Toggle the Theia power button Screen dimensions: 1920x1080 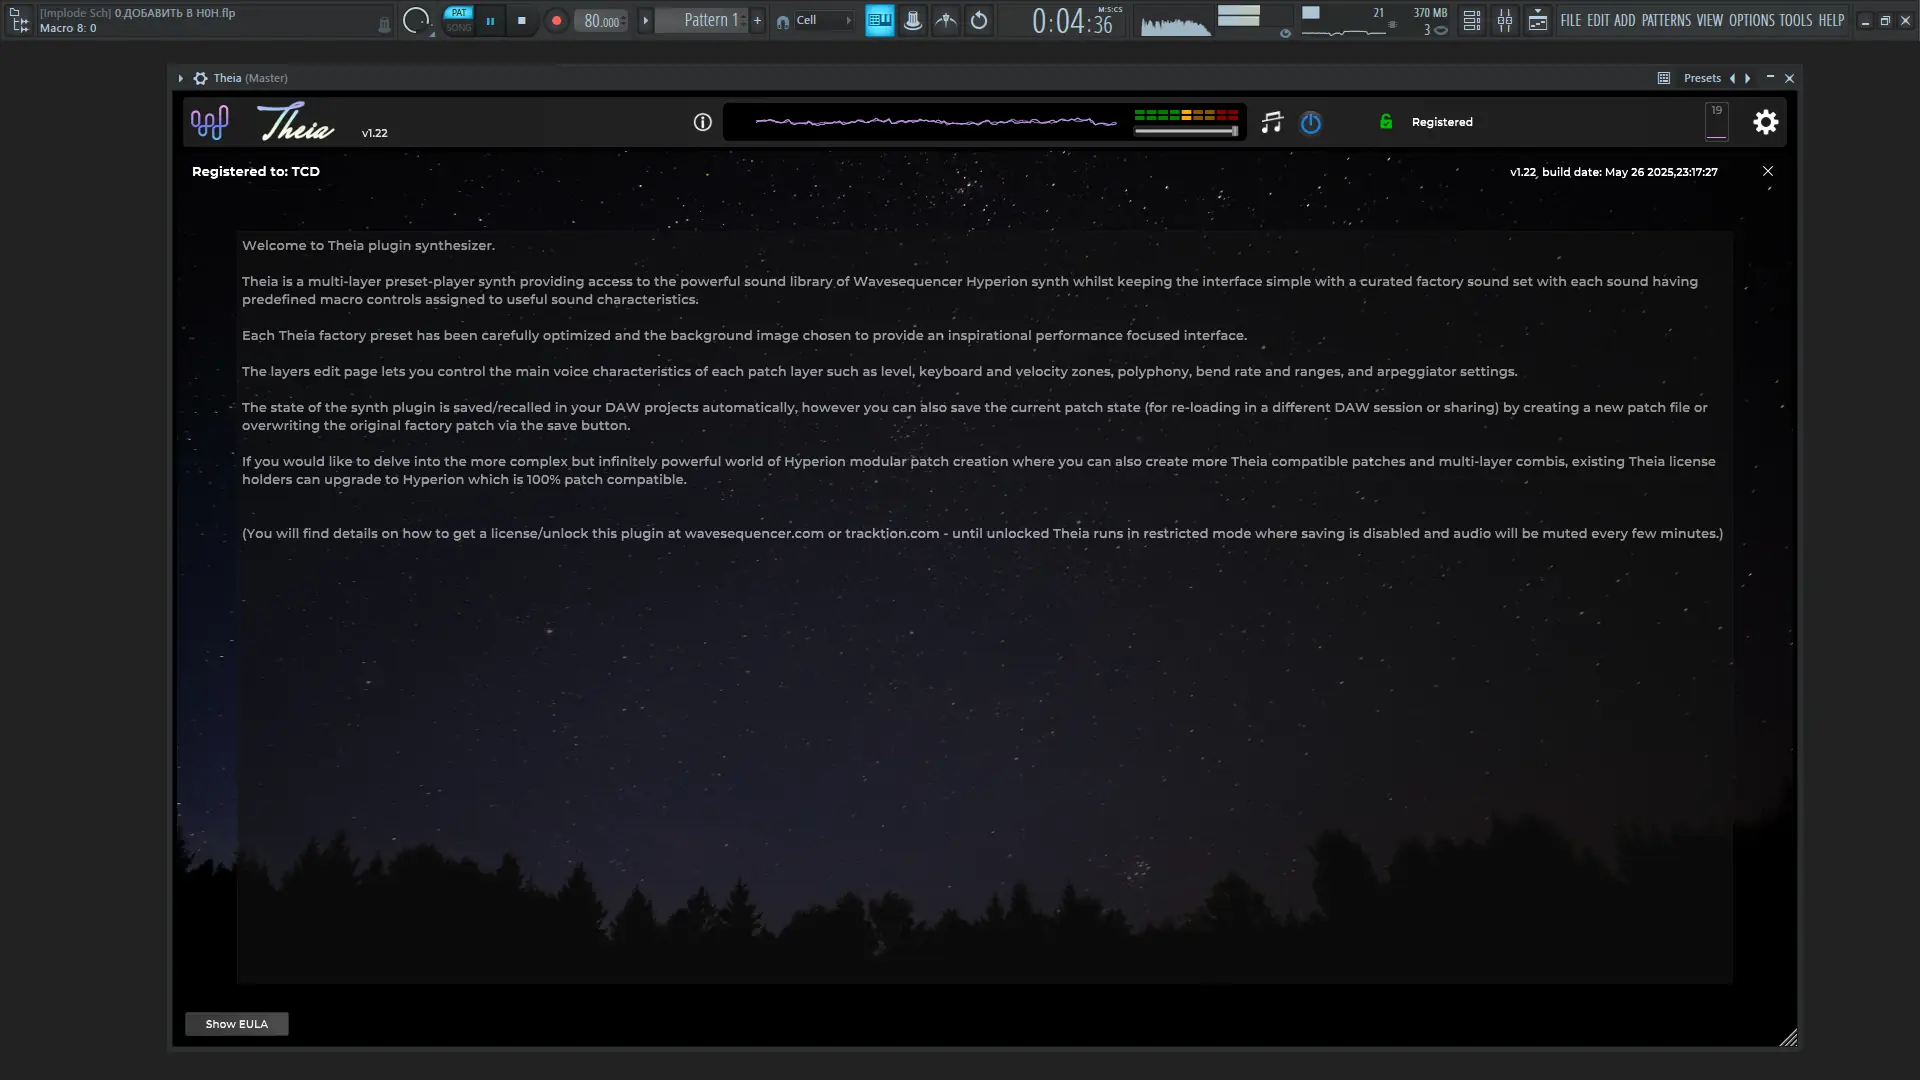(1311, 122)
